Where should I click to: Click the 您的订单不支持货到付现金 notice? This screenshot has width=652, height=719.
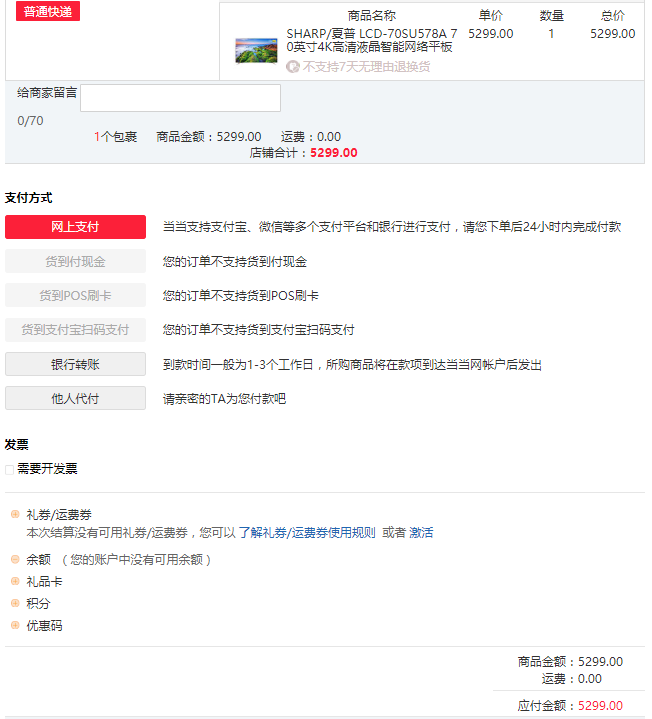tap(235, 262)
